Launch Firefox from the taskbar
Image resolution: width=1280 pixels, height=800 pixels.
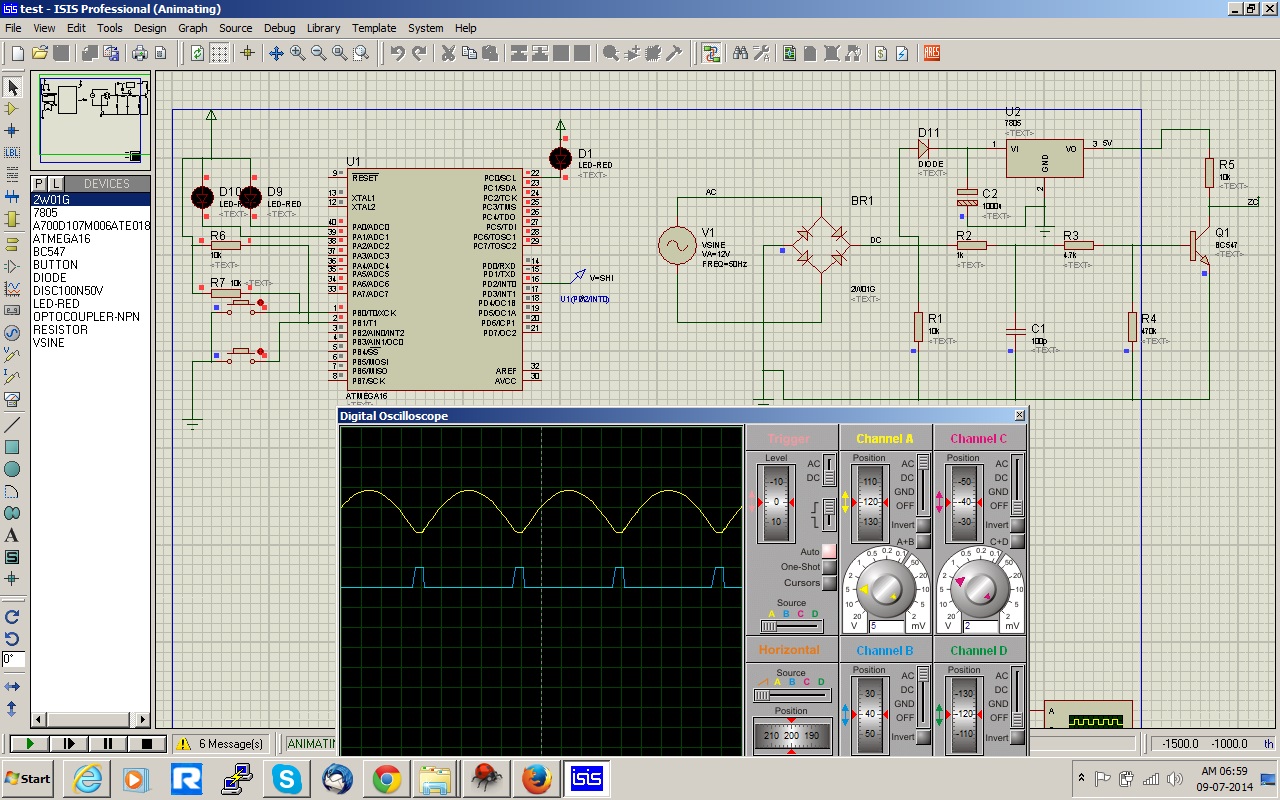[x=536, y=778]
